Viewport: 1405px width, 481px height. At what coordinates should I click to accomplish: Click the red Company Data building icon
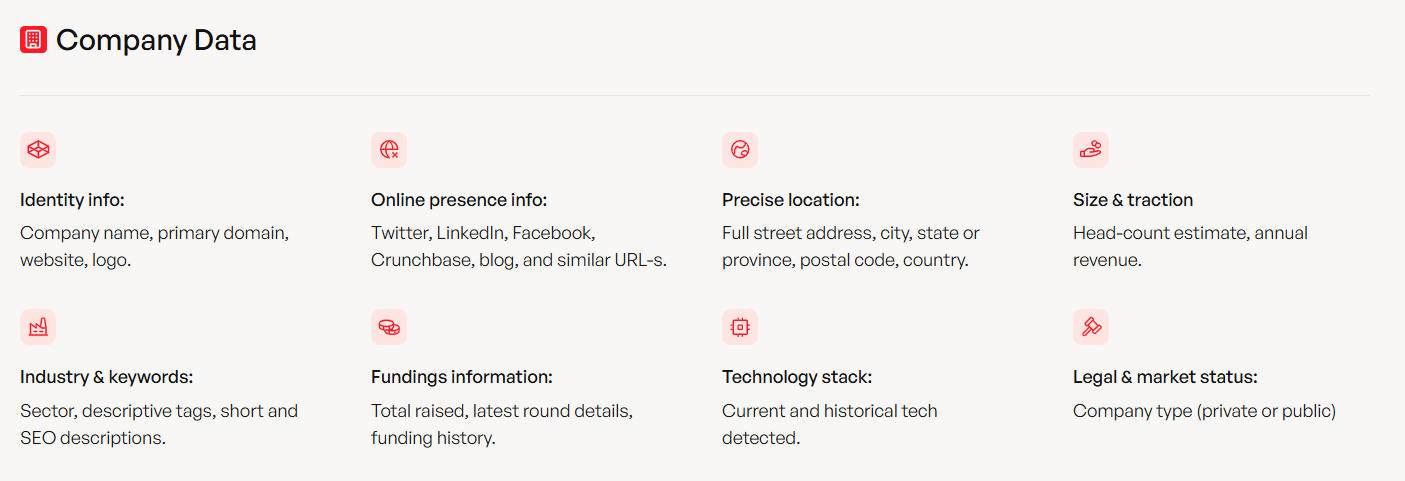coord(33,40)
